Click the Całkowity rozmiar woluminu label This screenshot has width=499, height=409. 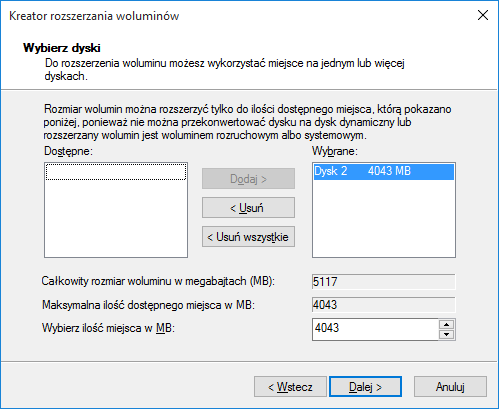[158, 281]
